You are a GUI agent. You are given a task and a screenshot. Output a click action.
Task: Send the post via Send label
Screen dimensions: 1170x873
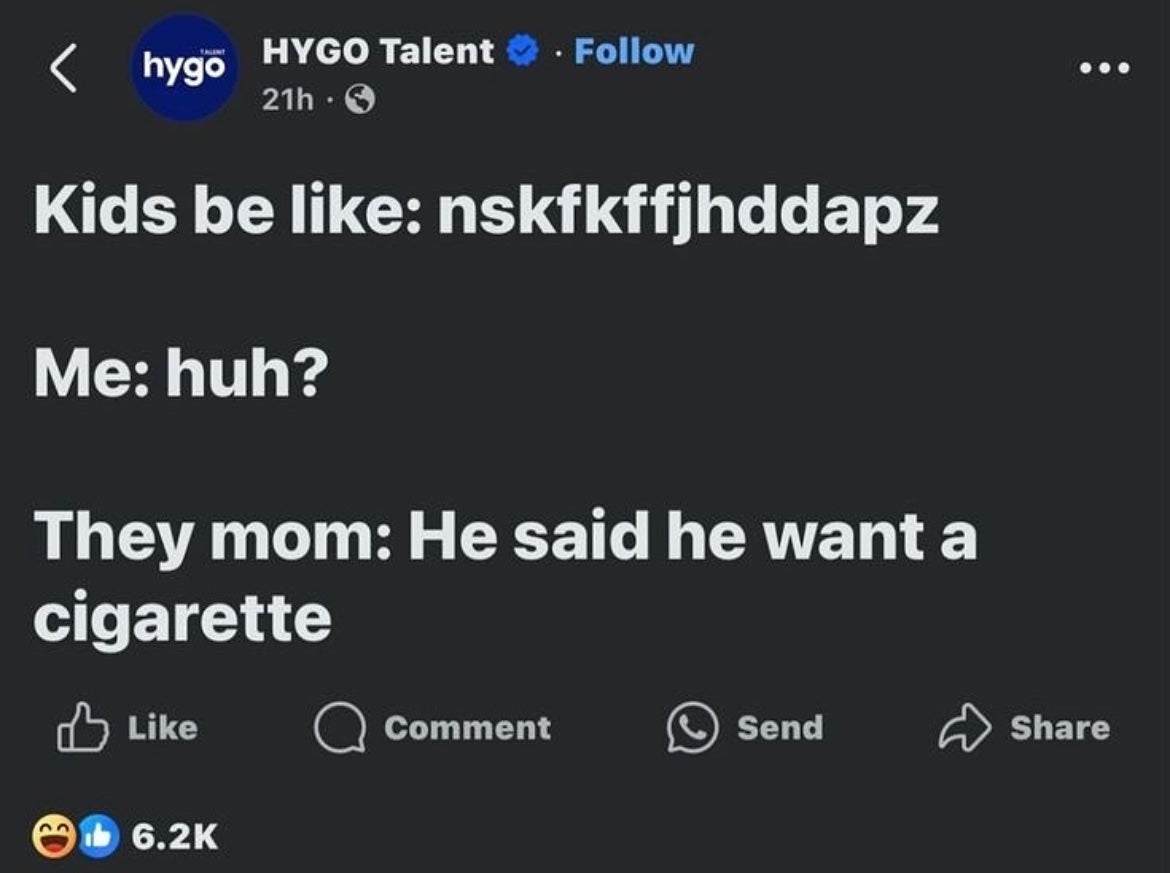coord(780,728)
